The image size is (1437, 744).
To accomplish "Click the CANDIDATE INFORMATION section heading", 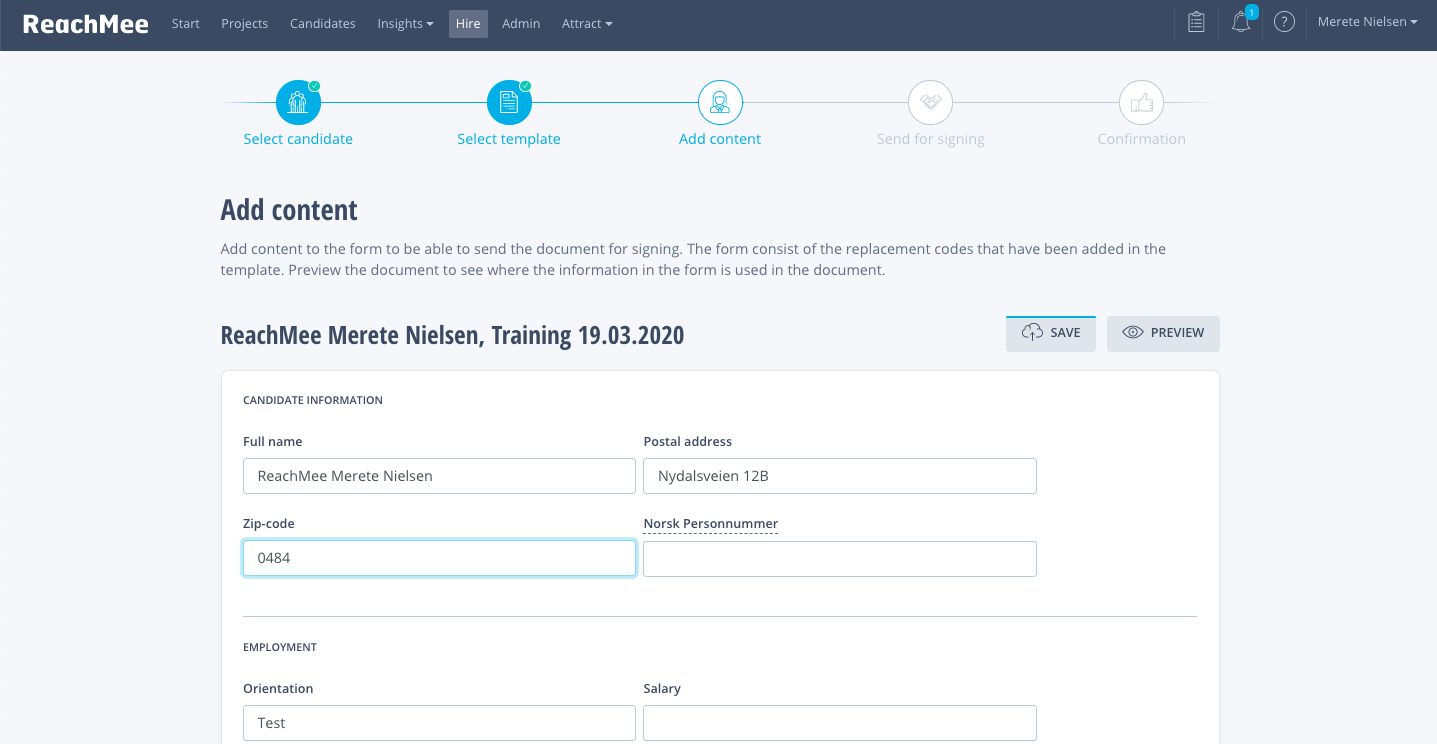I will coord(313,400).
